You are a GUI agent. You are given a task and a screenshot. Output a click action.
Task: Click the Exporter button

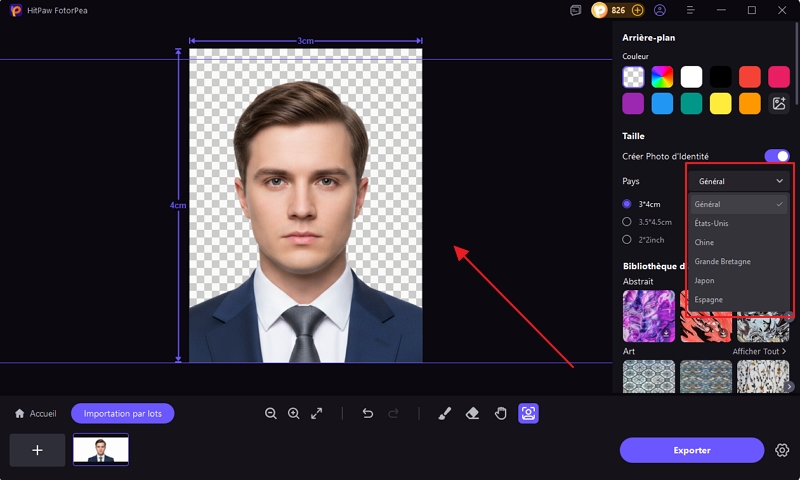coord(692,450)
